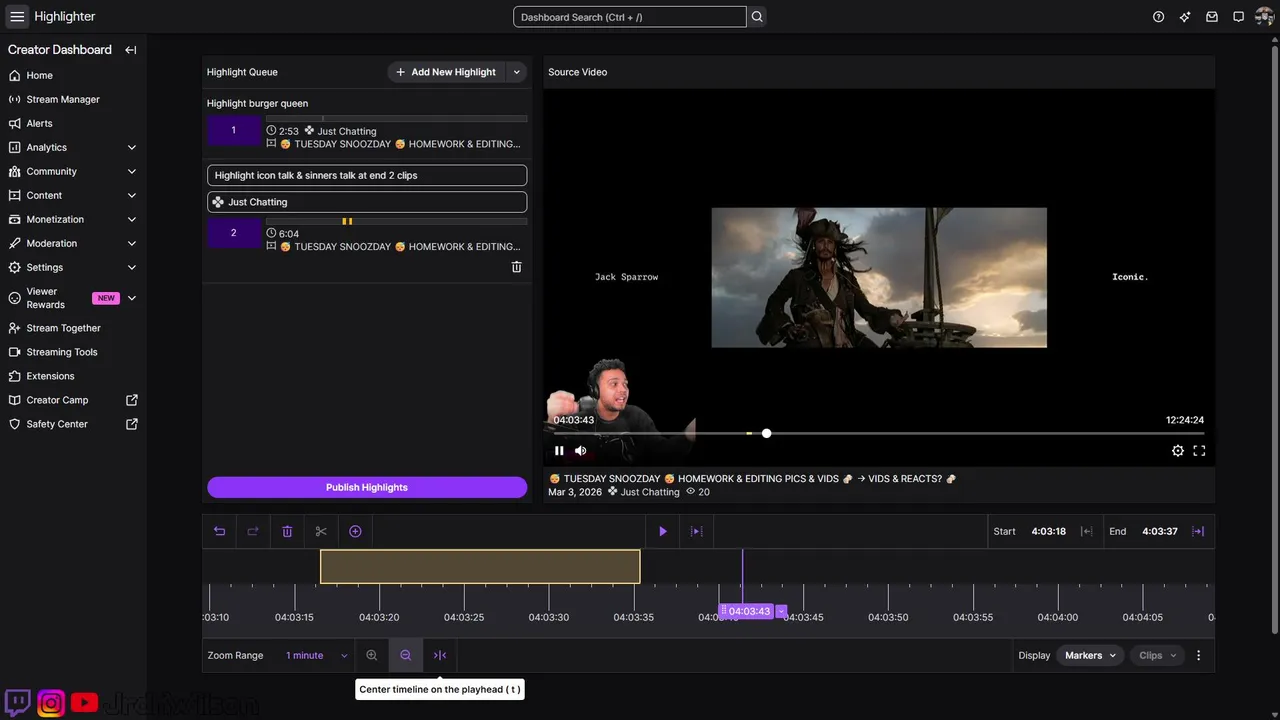Viewport: 1280px width, 720px height.
Task: Click the Start time value 4:03:18
Action: (x=1049, y=531)
